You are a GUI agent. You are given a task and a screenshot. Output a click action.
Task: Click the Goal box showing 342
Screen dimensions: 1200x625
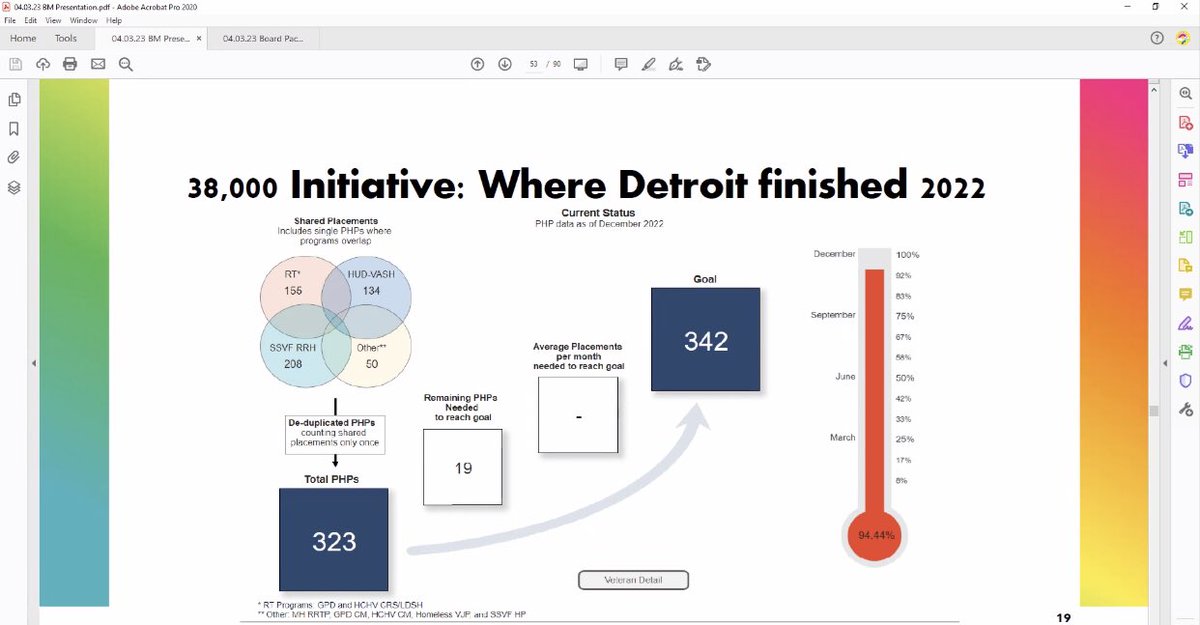[705, 339]
